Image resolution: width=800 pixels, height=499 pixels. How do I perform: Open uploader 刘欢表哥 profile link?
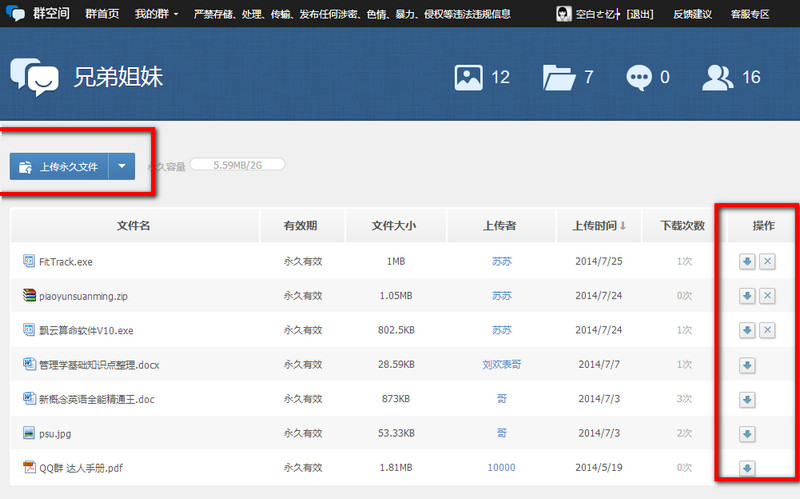click(x=503, y=365)
